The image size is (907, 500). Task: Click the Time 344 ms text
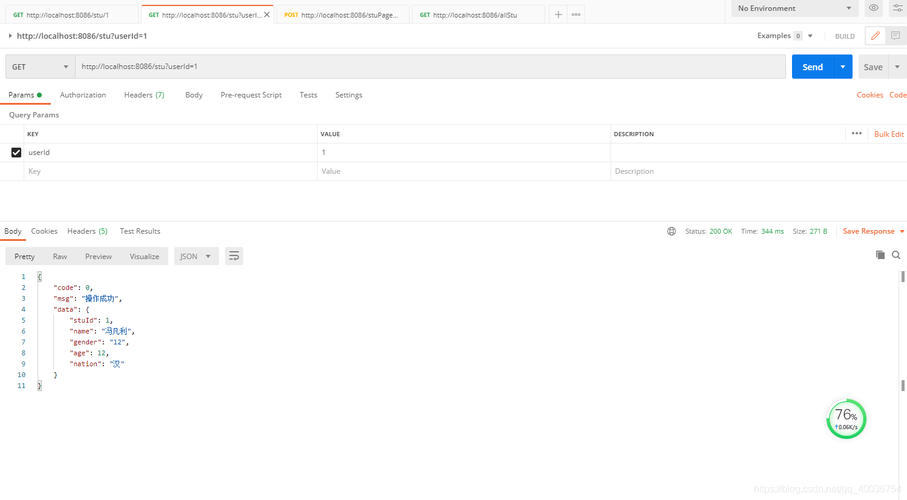[x=762, y=231]
